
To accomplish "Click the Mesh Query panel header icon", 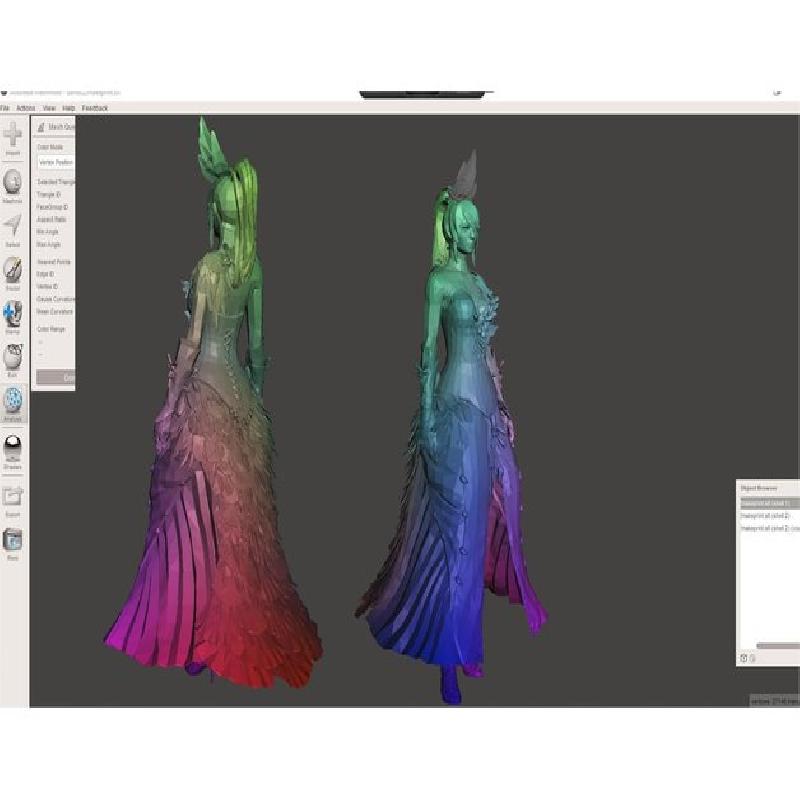I will 41,127.
